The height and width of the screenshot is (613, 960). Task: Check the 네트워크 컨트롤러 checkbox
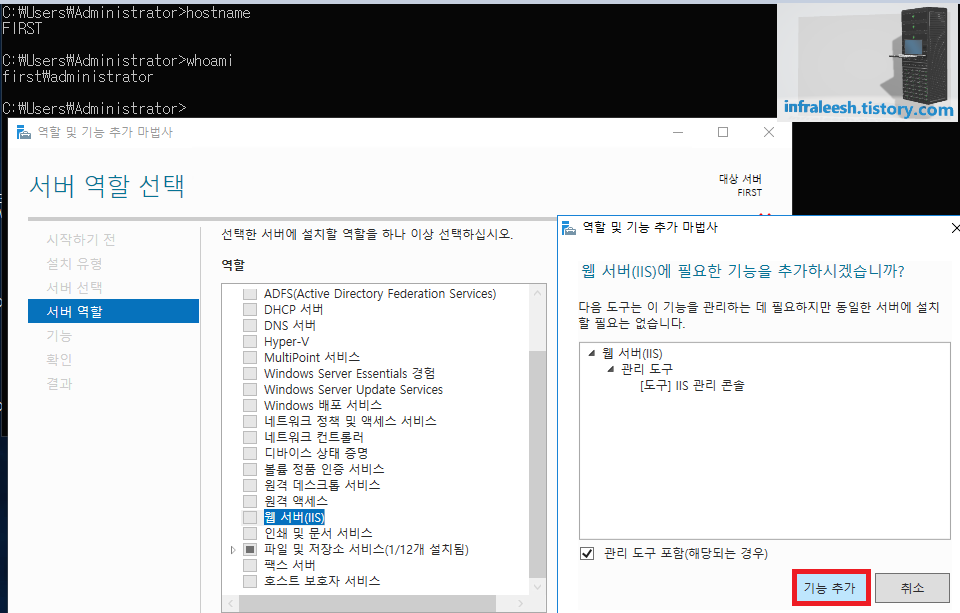point(250,437)
